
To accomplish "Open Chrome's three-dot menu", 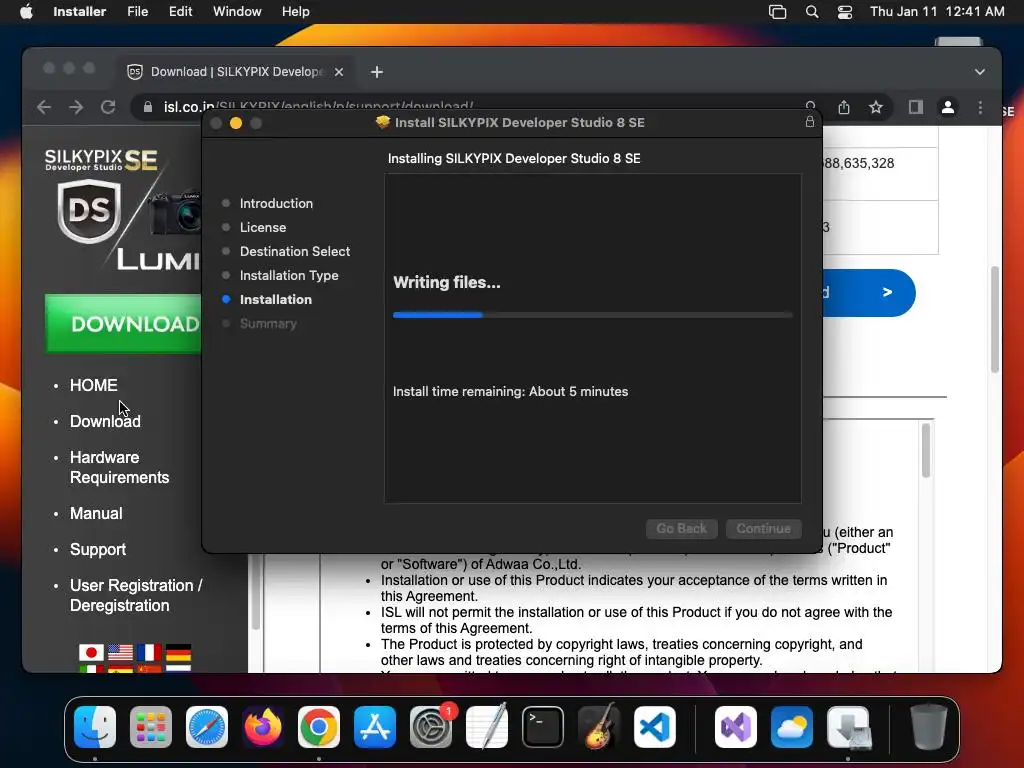I will click(x=980, y=107).
